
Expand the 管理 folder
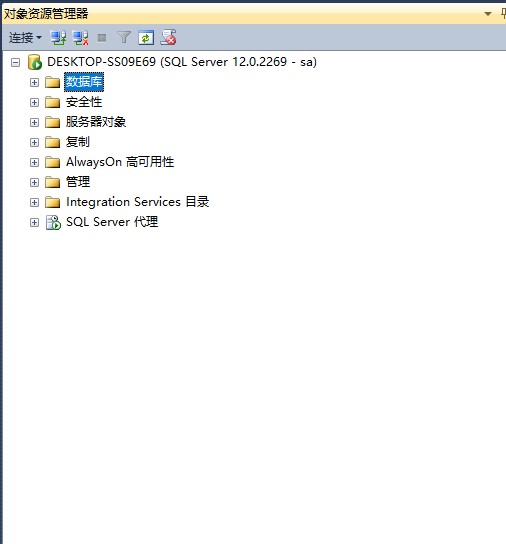pyautogui.click(x=34, y=182)
